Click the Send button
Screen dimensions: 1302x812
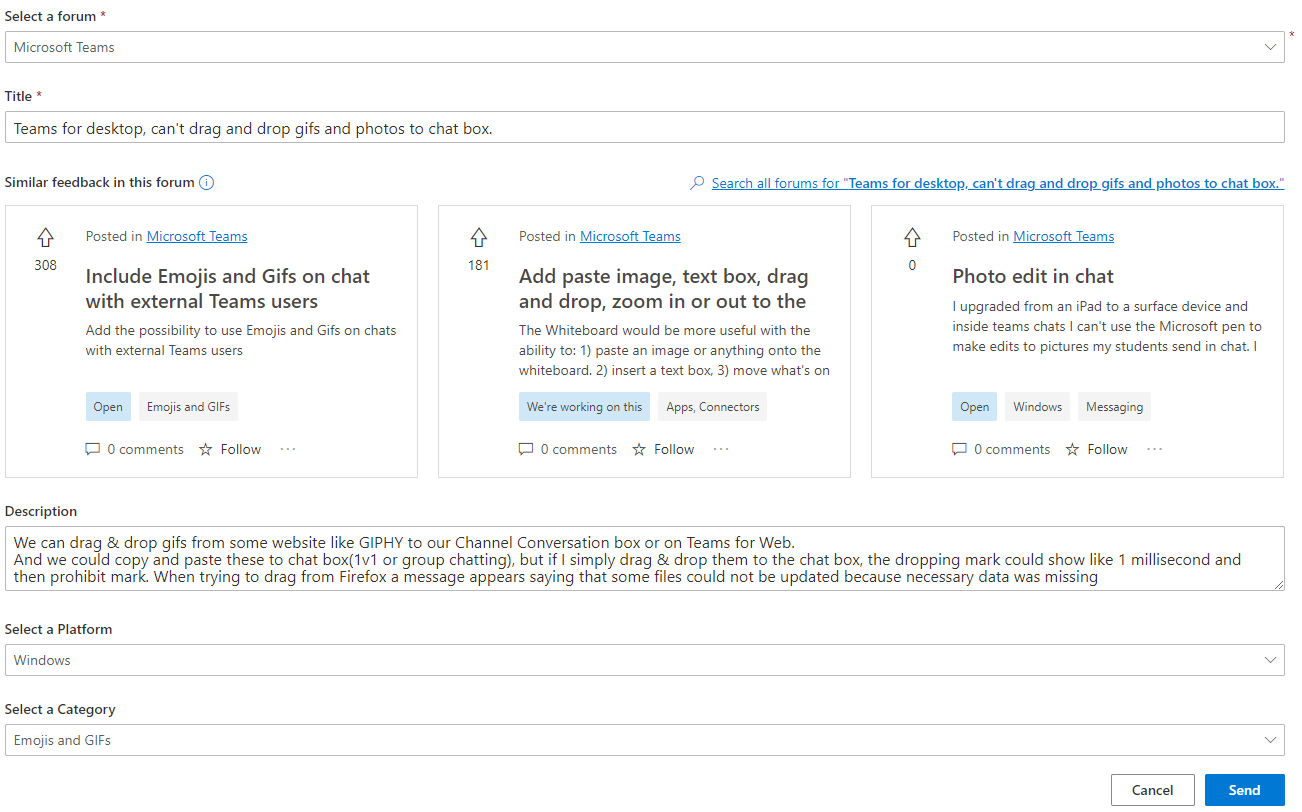[1245, 790]
